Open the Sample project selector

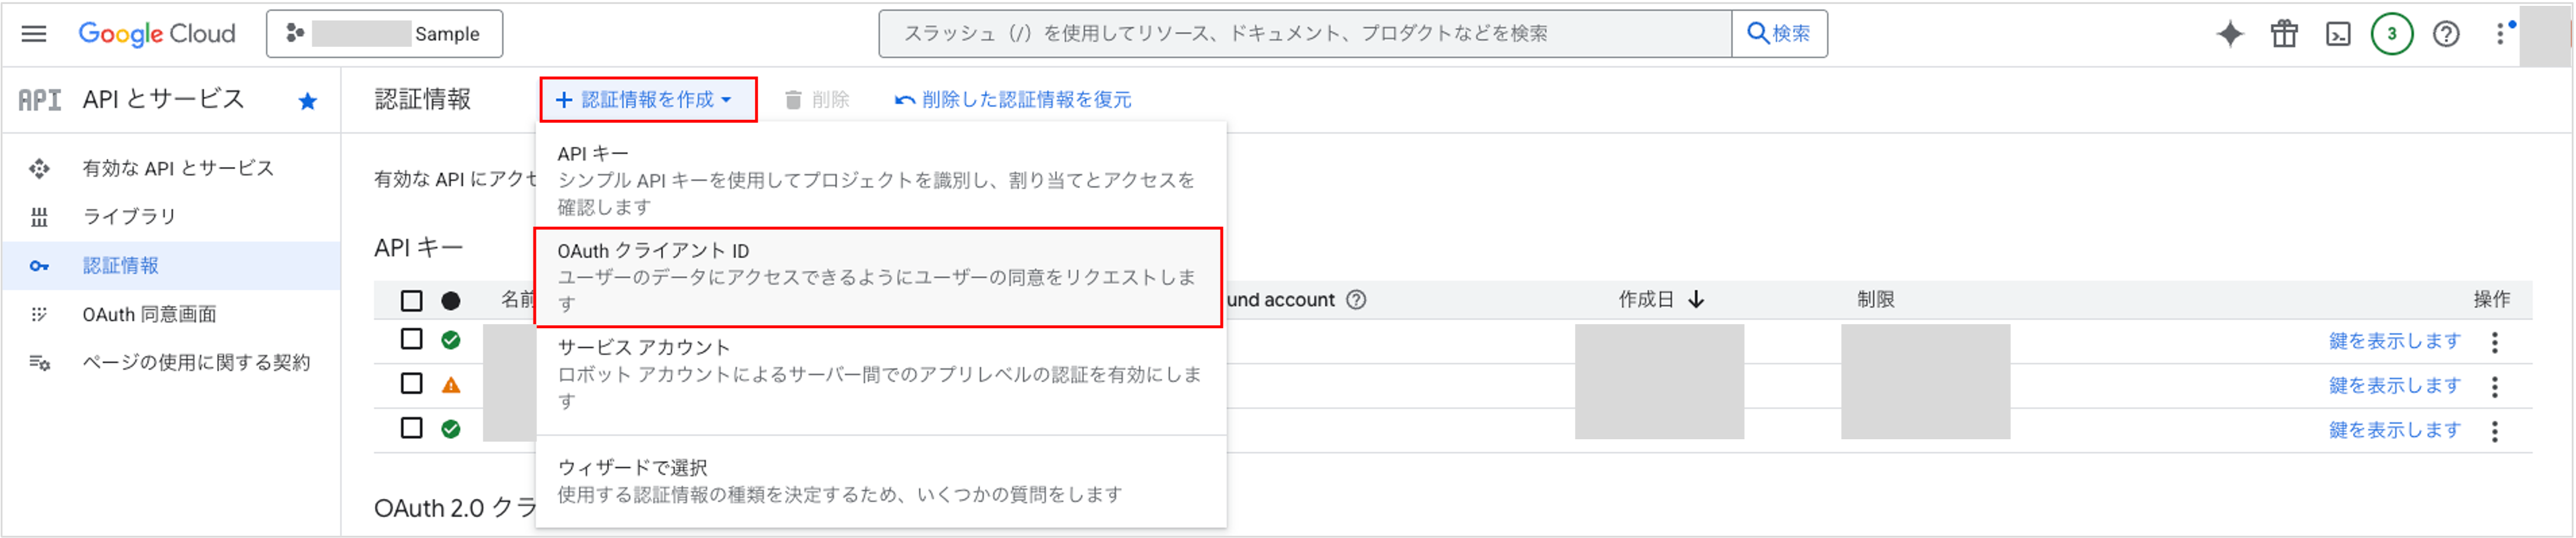(385, 34)
